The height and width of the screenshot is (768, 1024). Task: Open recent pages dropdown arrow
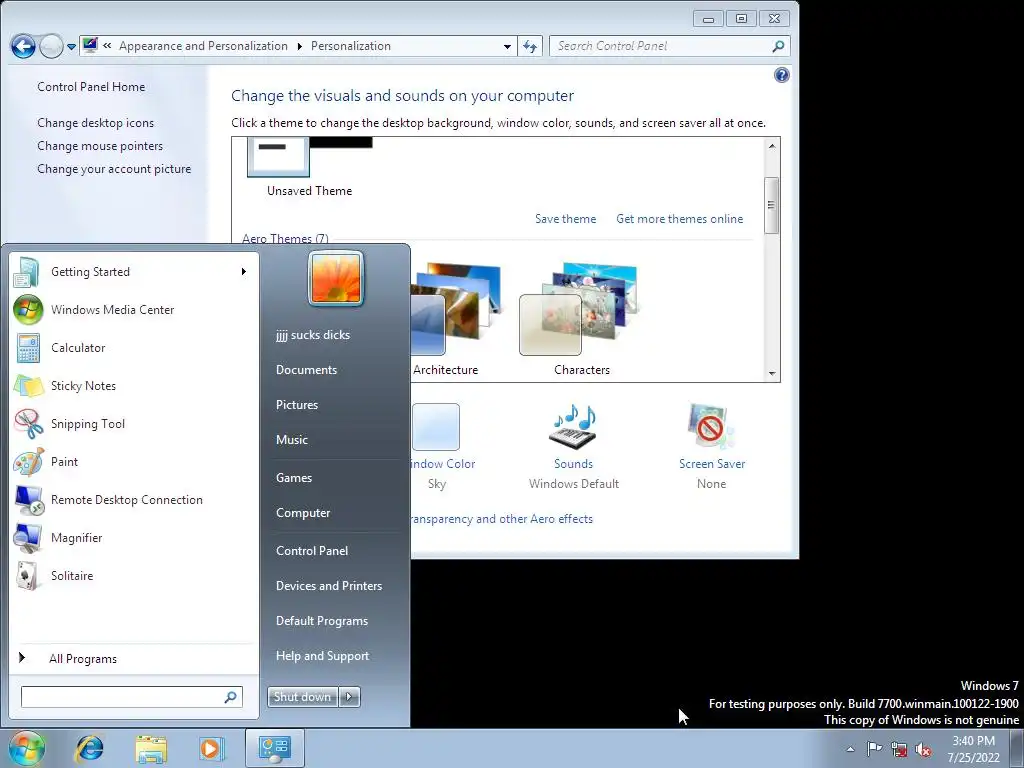pyautogui.click(x=71, y=47)
